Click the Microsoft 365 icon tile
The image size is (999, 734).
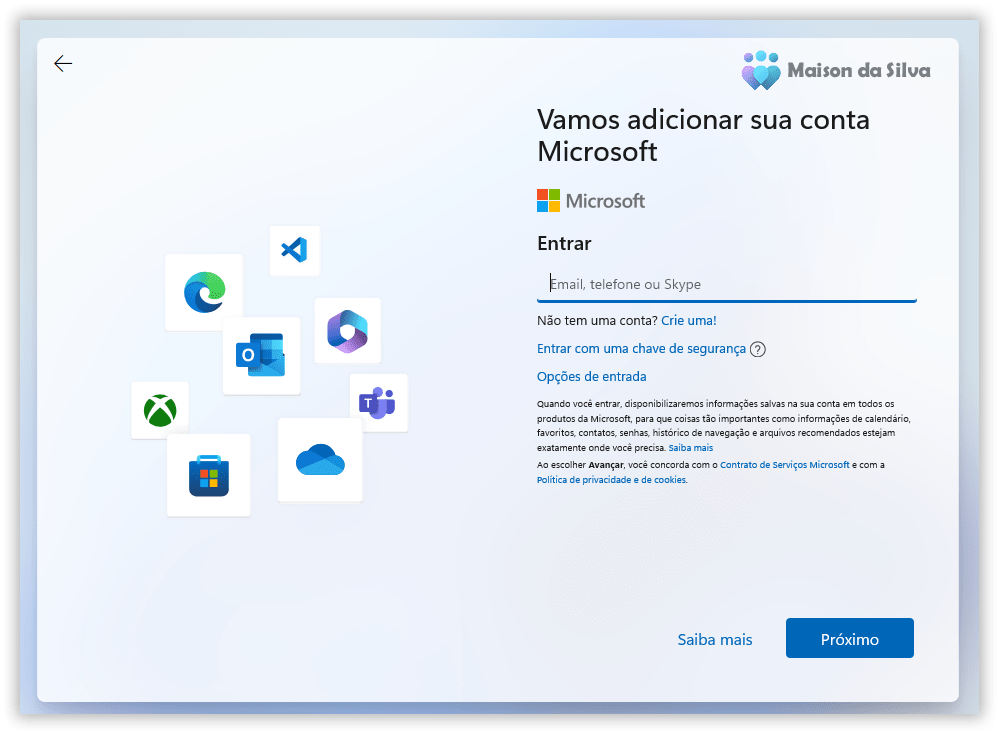[x=347, y=331]
